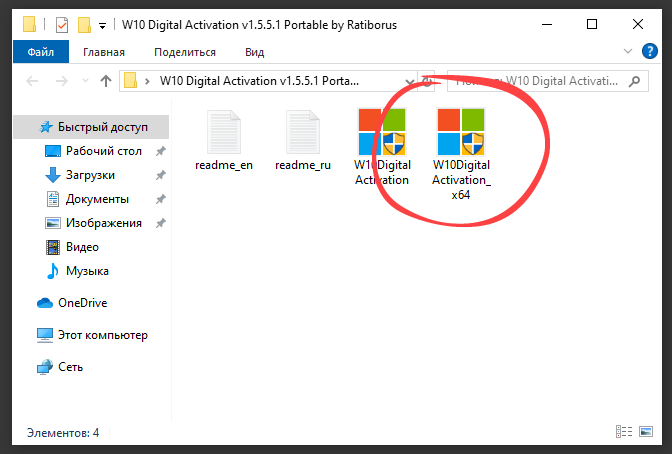Select Этот компьютер in the navigation pane
Viewport: 672px width, 454px height.
click(x=101, y=335)
